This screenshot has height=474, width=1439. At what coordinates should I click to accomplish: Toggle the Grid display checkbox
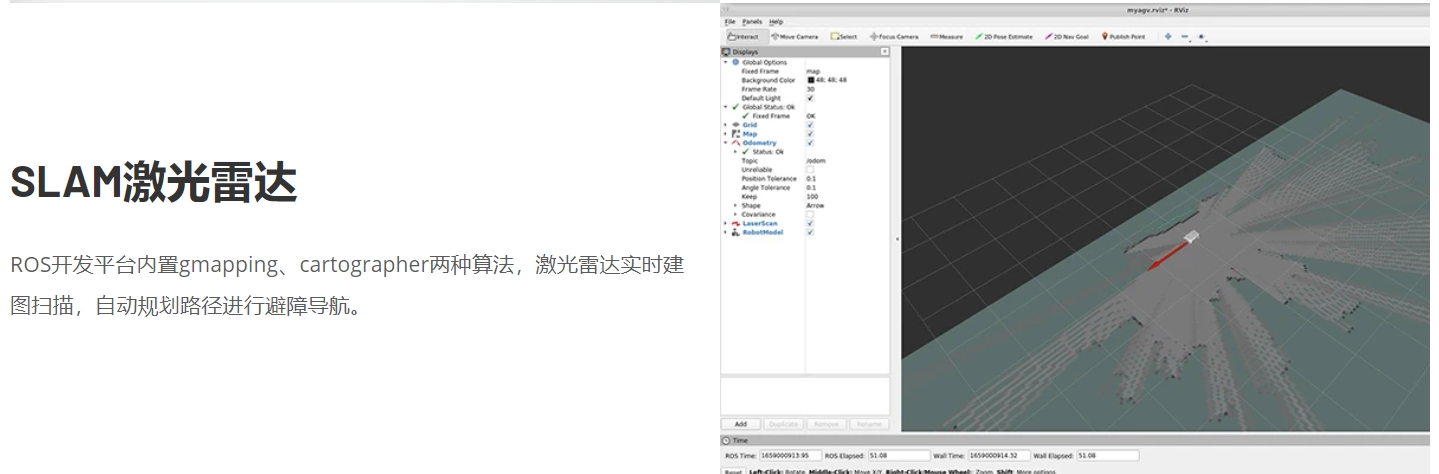tap(810, 125)
